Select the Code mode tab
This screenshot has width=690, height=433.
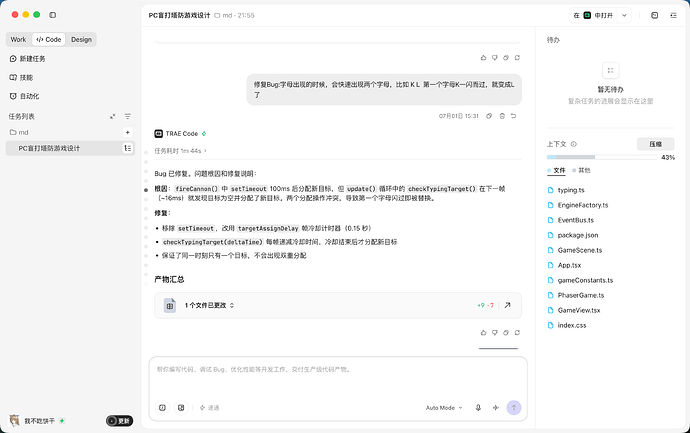[x=48, y=40]
